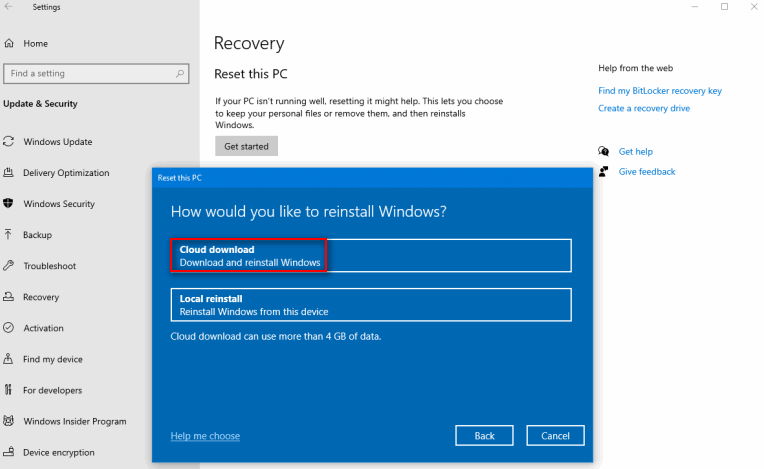Choose Local reinstall option
This screenshot has height=469, width=764.
(x=371, y=305)
